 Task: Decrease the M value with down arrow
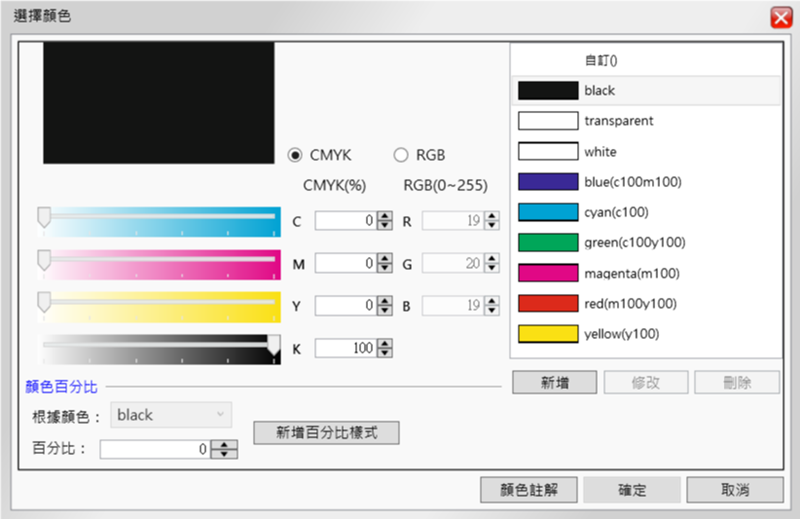tap(385, 268)
